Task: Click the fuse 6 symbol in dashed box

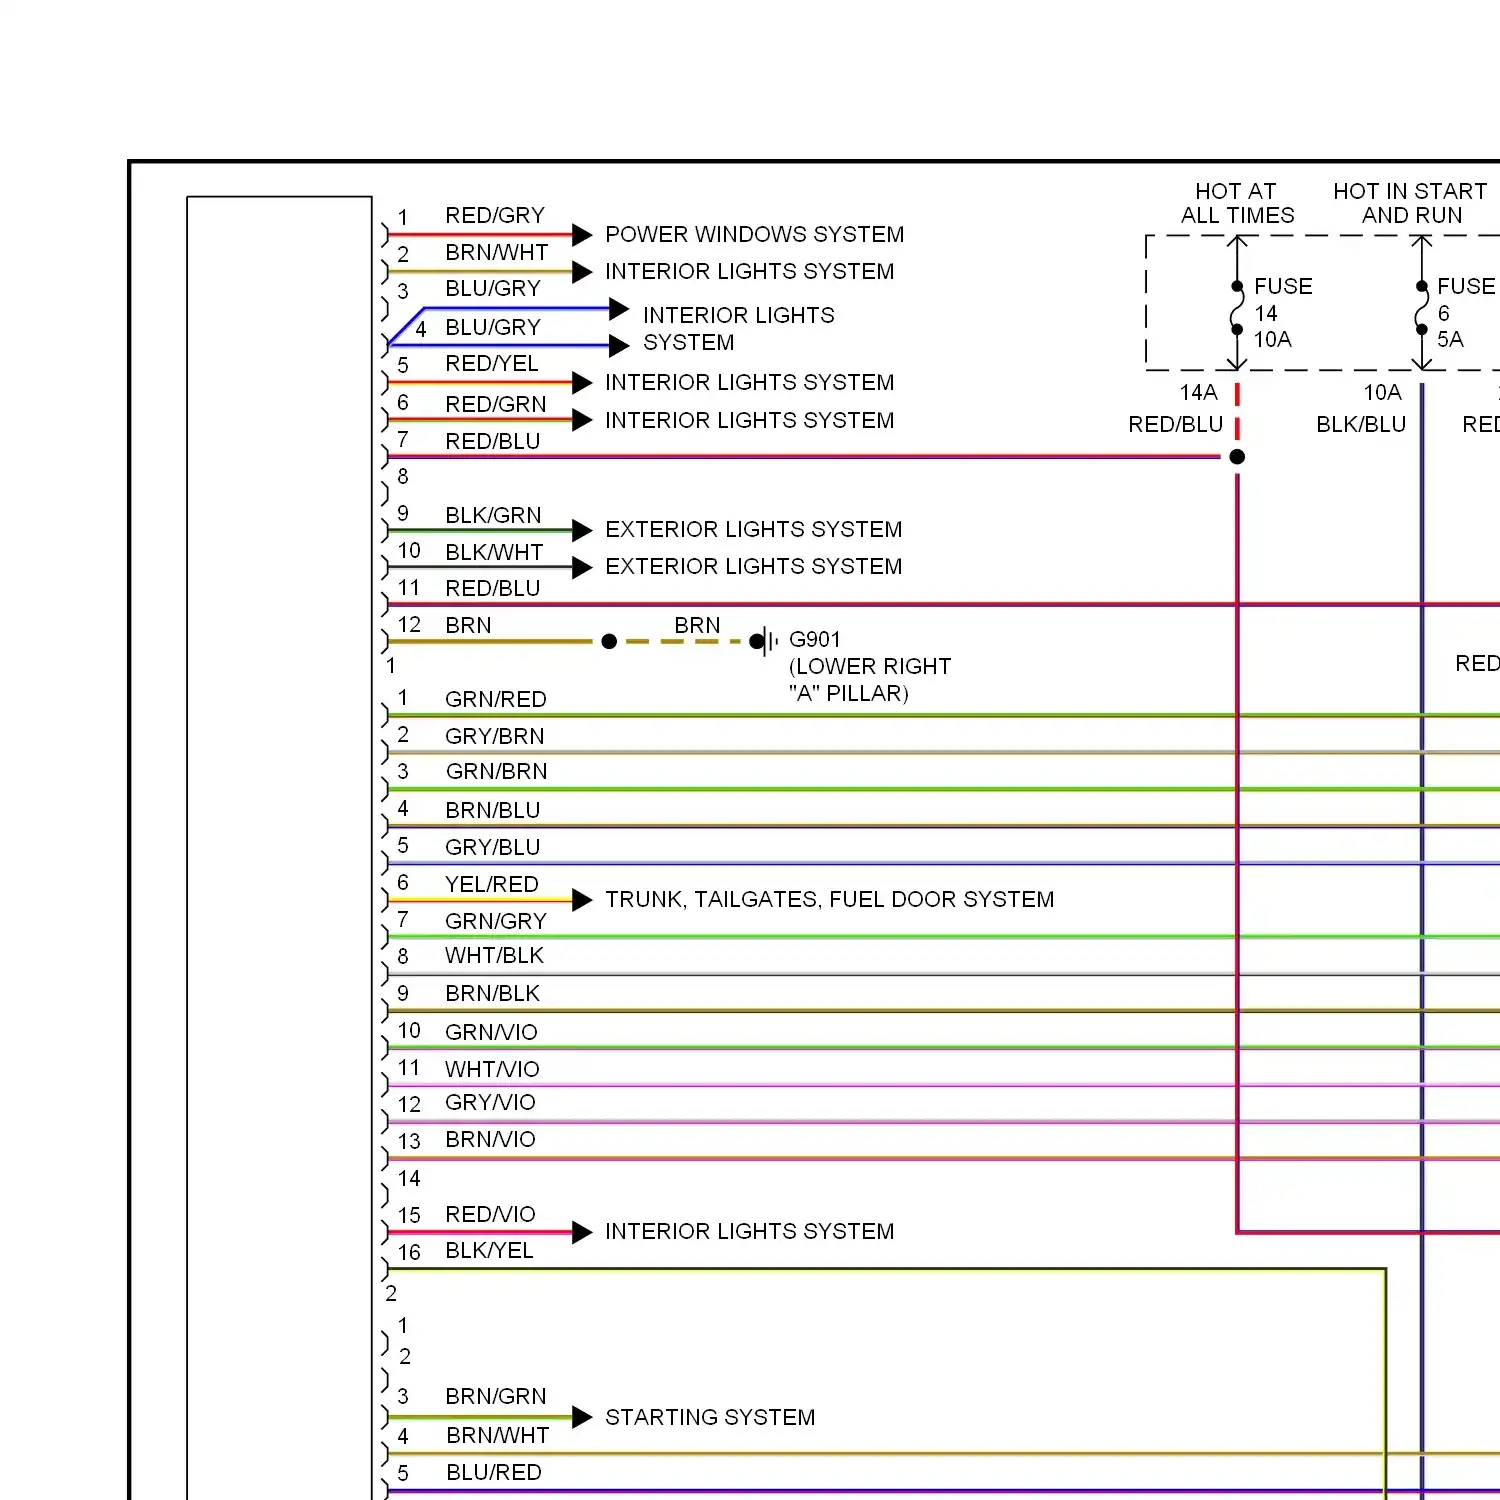Action: click(x=1421, y=307)
